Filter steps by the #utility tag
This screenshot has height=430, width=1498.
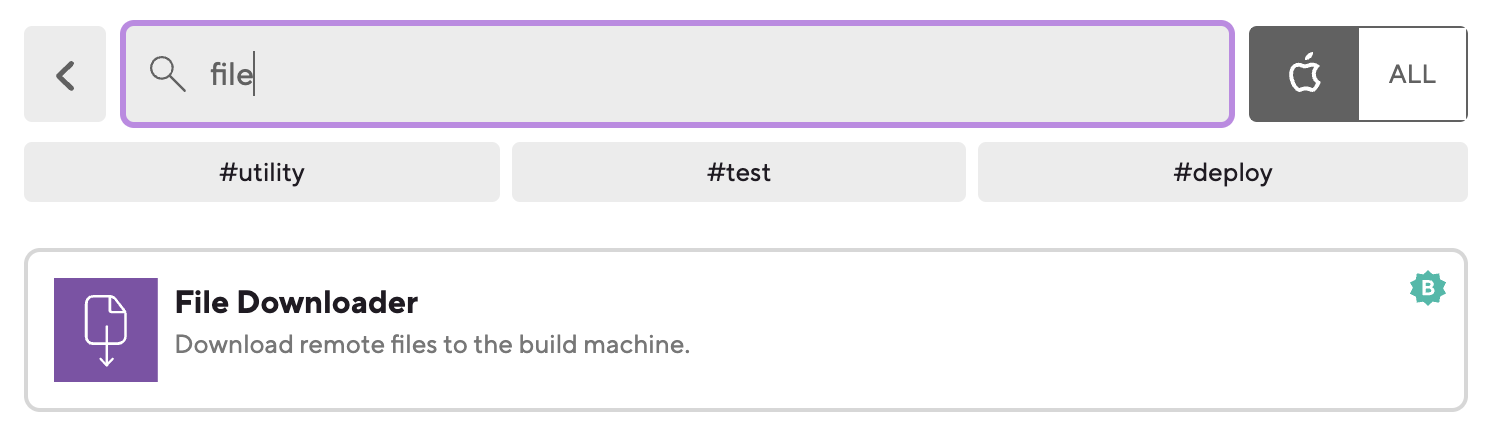pyautogui.click(x=262, y=172)
